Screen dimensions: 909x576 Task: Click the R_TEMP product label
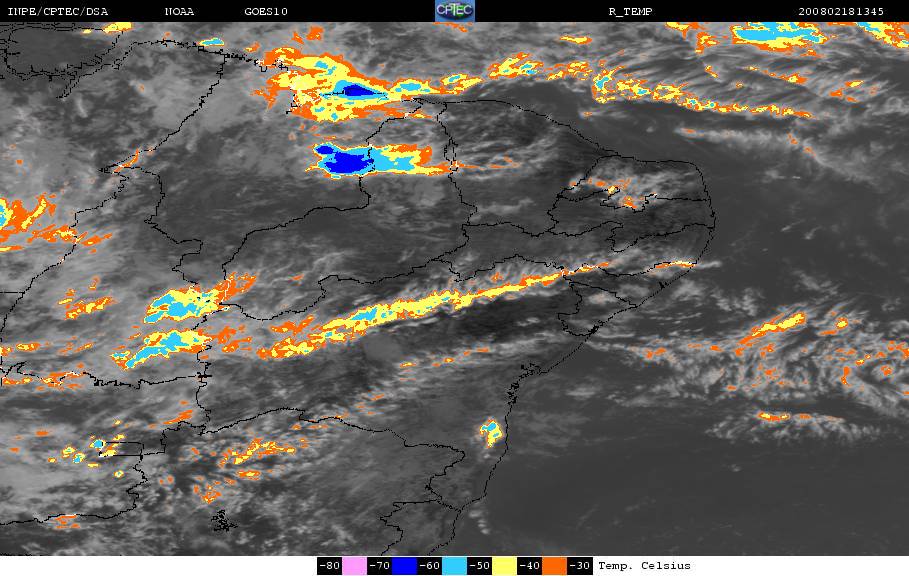(630, 12)
